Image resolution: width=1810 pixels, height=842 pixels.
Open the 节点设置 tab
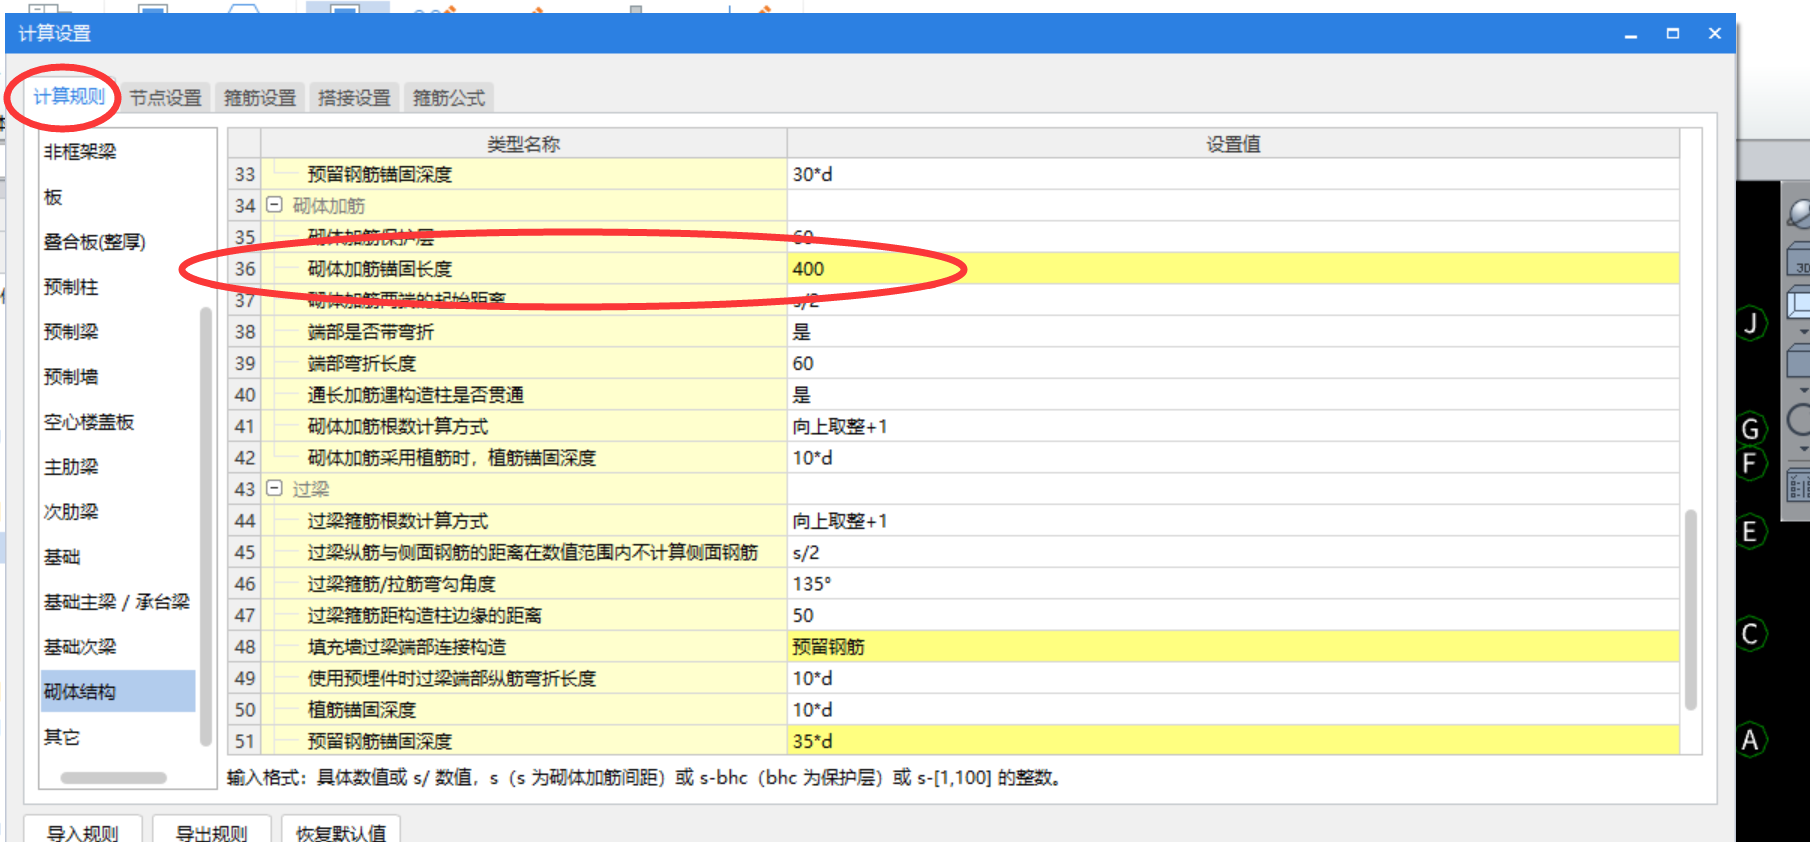(166, 97)
